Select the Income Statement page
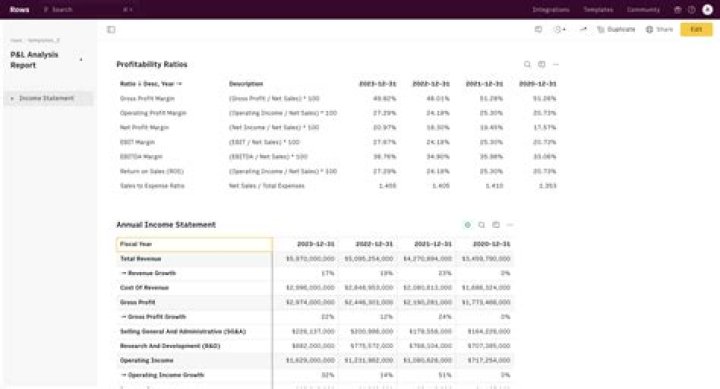 coord(48,98)
